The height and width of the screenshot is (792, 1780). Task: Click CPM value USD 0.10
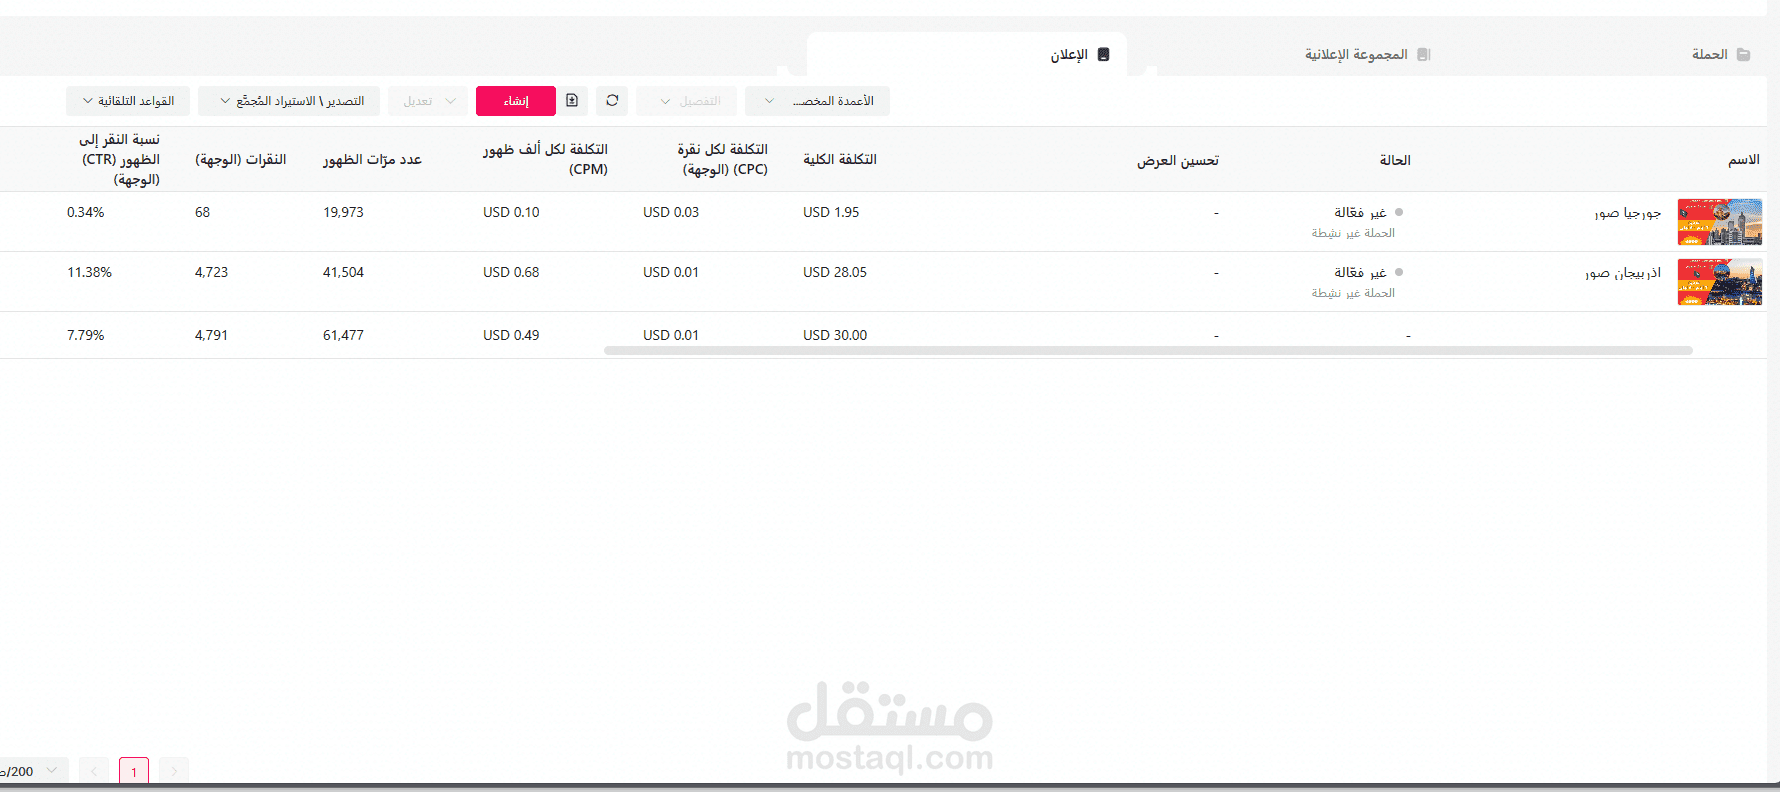(511, 212)
